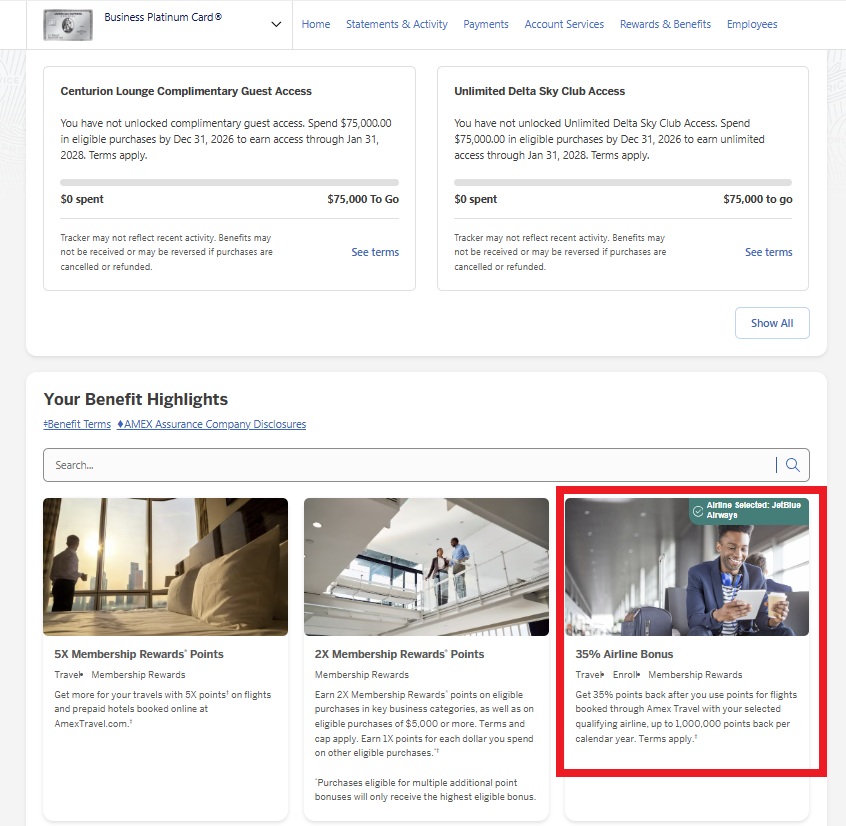This screenshot has width=846, height=826.
Task: Open Statements & Activity menu
Action: pos(397,24)
